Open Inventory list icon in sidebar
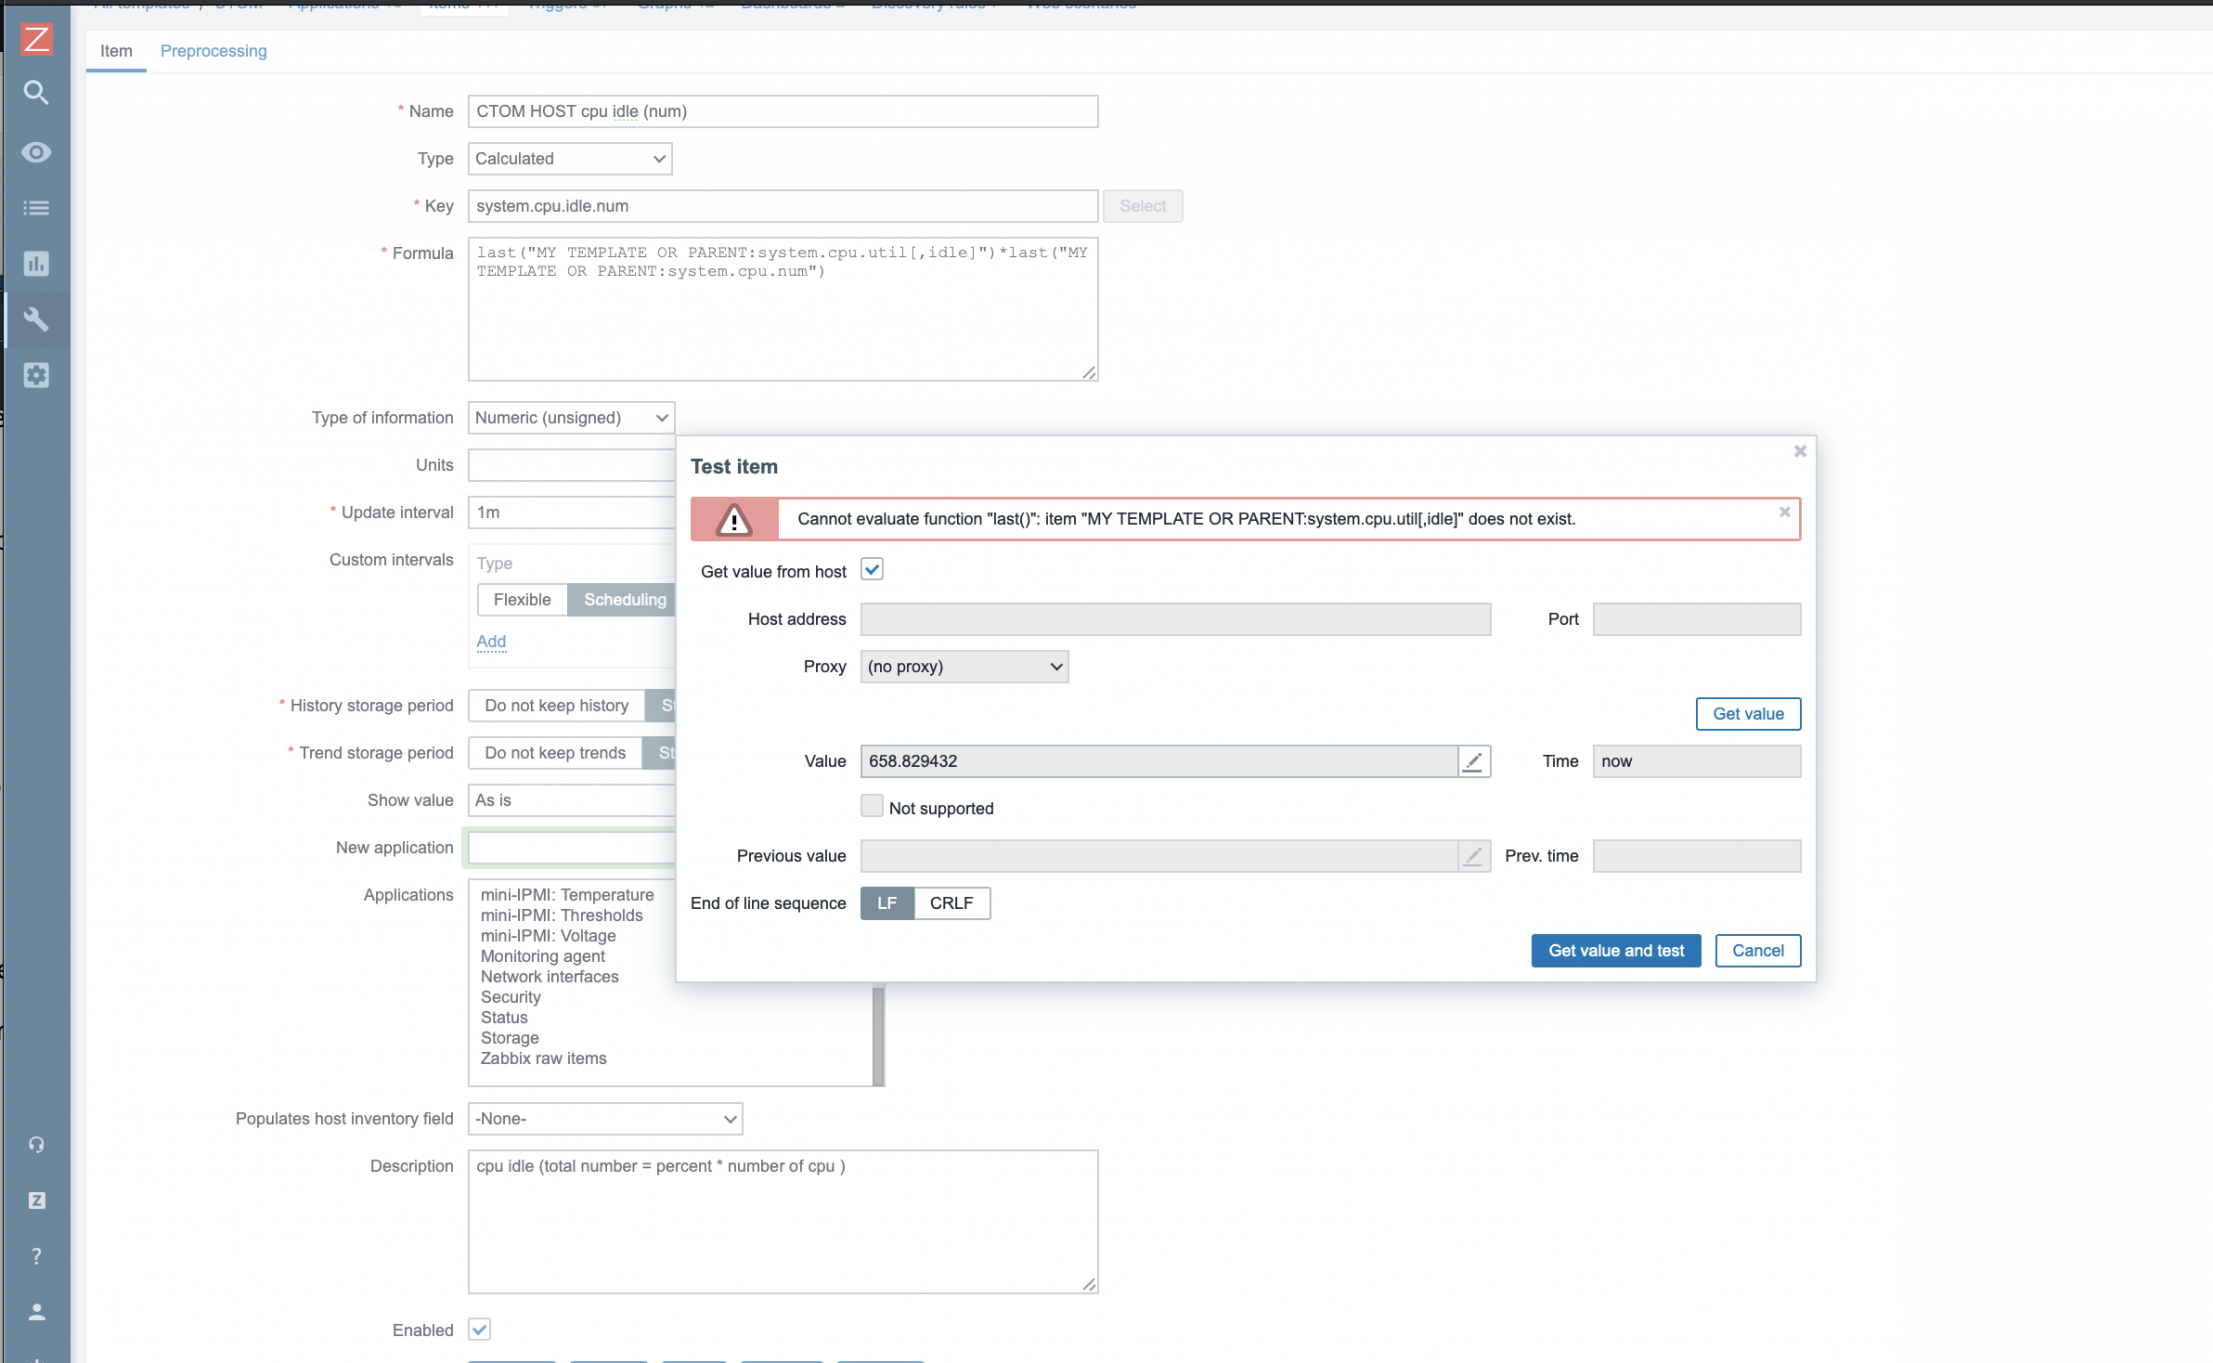 click(36, 208)
